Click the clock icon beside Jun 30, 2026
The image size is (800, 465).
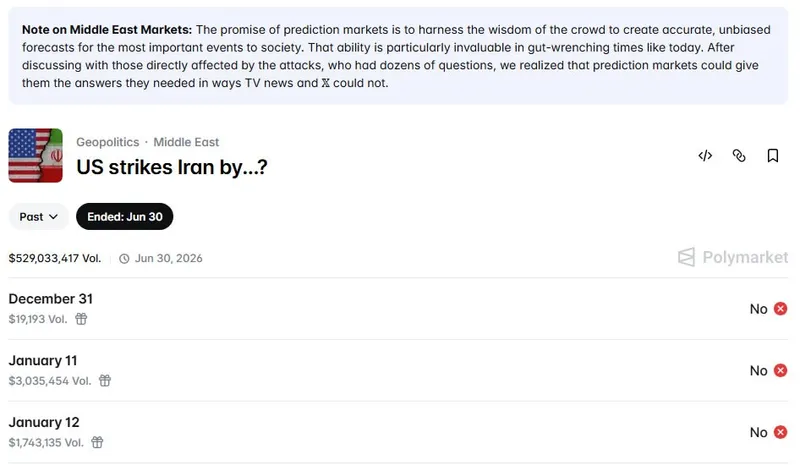(x=124, y=258)
